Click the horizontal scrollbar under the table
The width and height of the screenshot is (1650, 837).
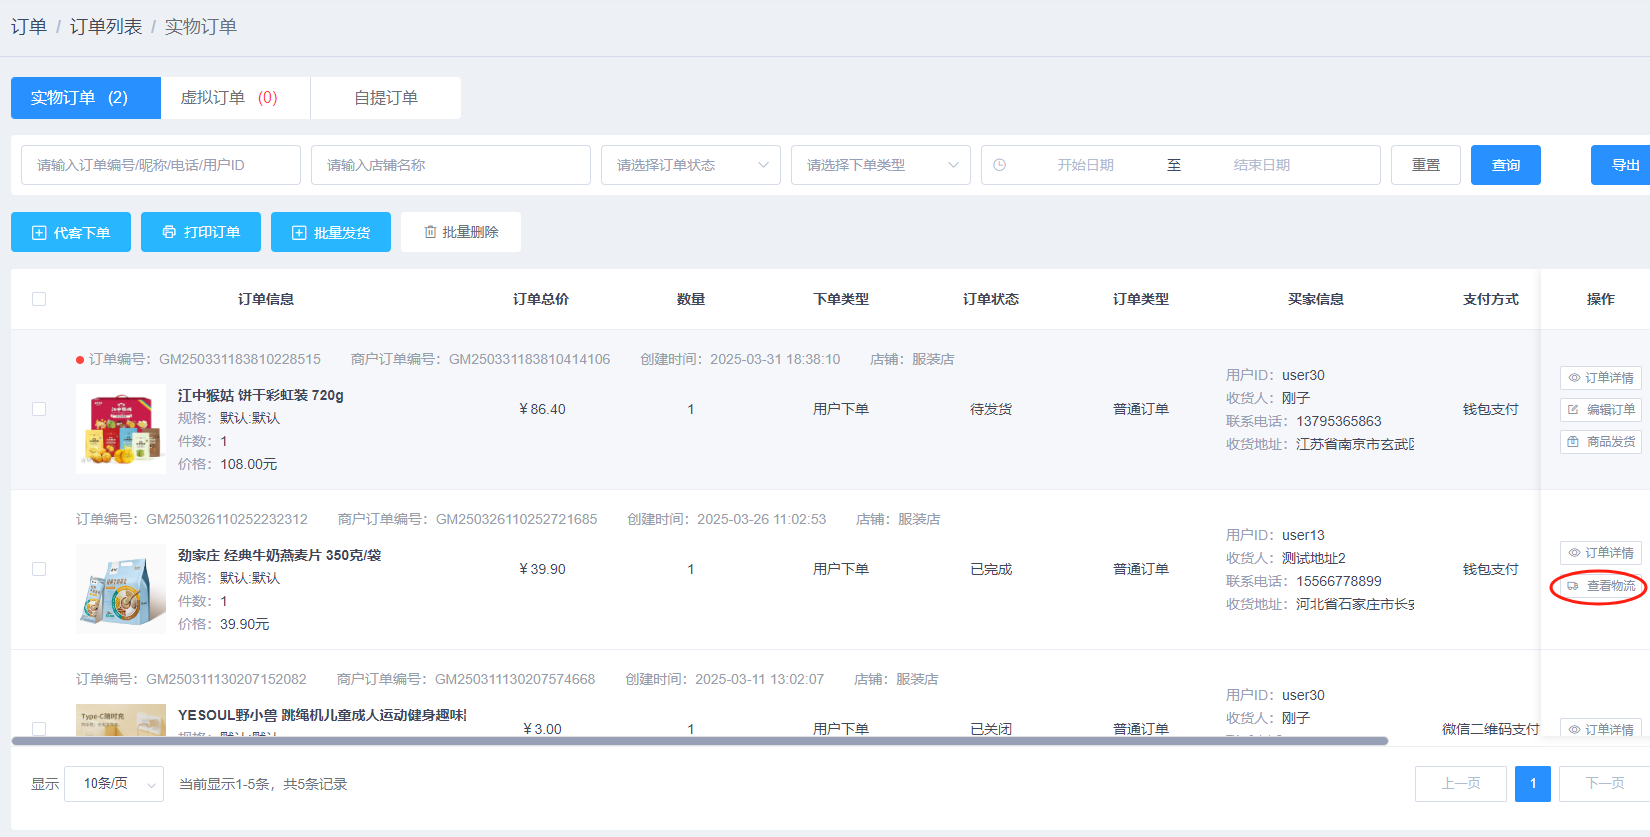pyautogui.click(x=700, y=741)
